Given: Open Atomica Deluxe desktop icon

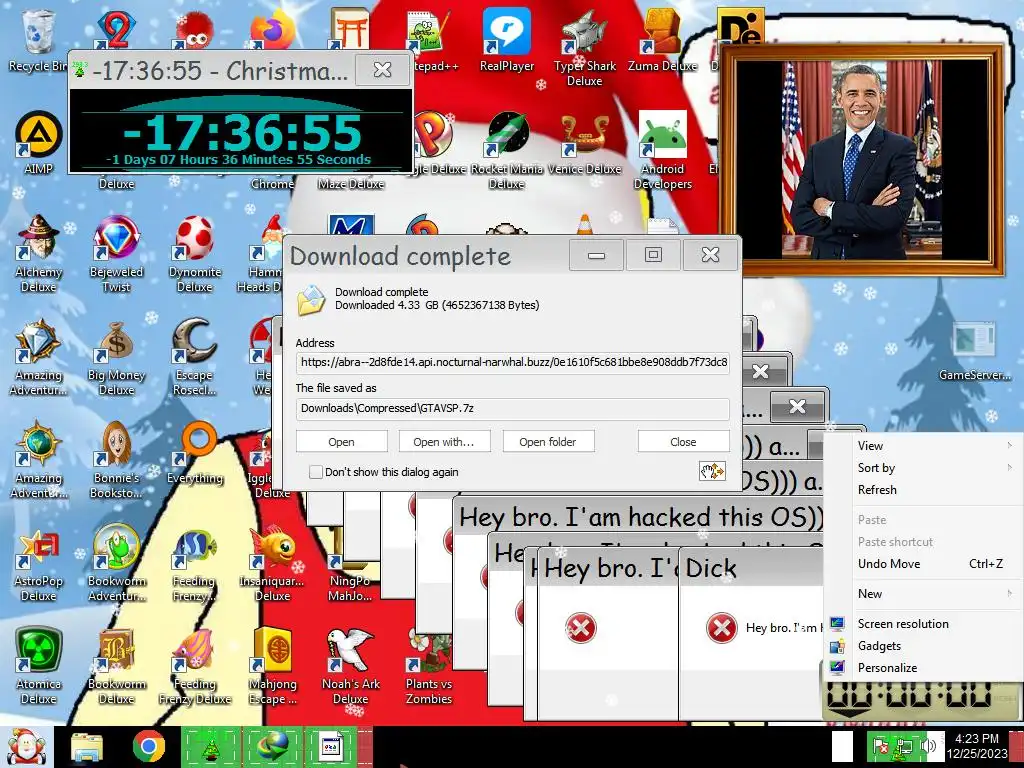Looking at the screenshot, I should pyautogui.click(x=39, y=666).
